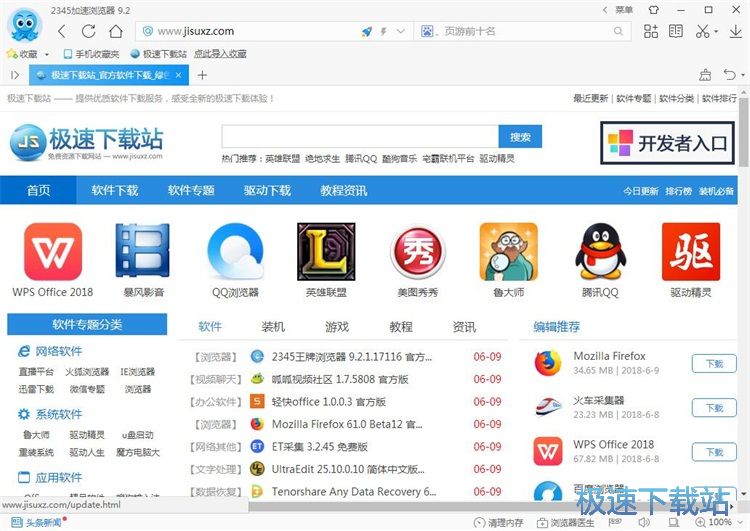Expand the screenshot tool dropdown arrow
The image size is (750, 531).
pos(716,32)
